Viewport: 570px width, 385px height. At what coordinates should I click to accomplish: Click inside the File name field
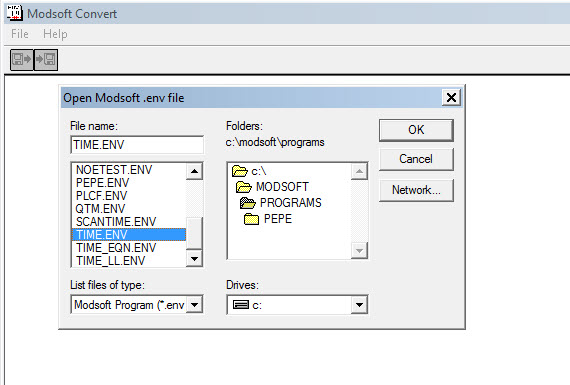pos(137,145)
